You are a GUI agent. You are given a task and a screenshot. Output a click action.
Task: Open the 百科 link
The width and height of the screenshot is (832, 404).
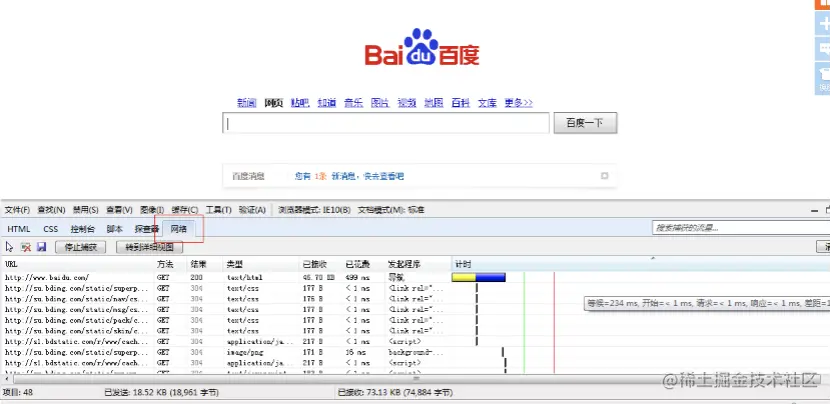click(x=461, y=103)
